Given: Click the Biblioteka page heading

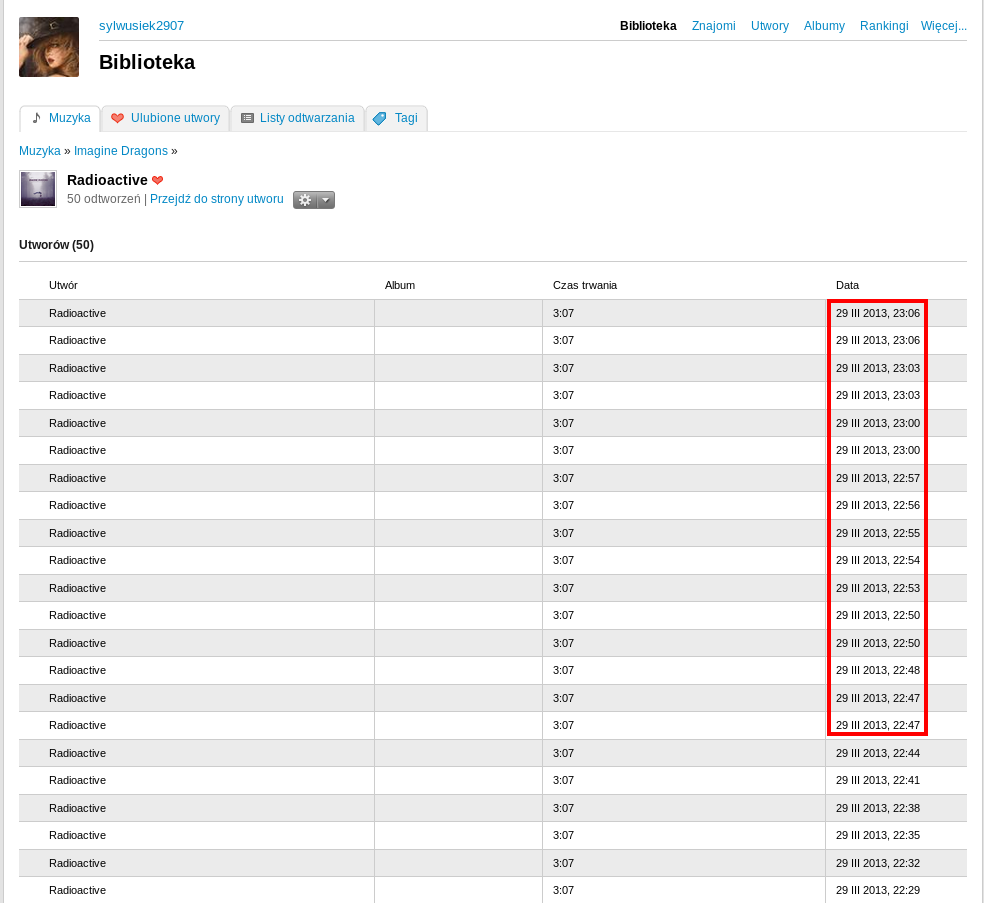Looking at the screenshot, I should pos(147,62).
